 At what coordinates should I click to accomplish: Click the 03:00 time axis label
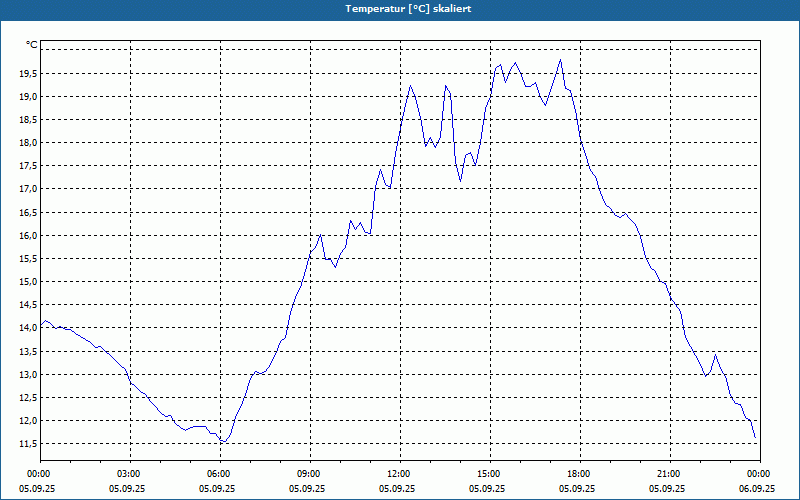click(130, 474)
